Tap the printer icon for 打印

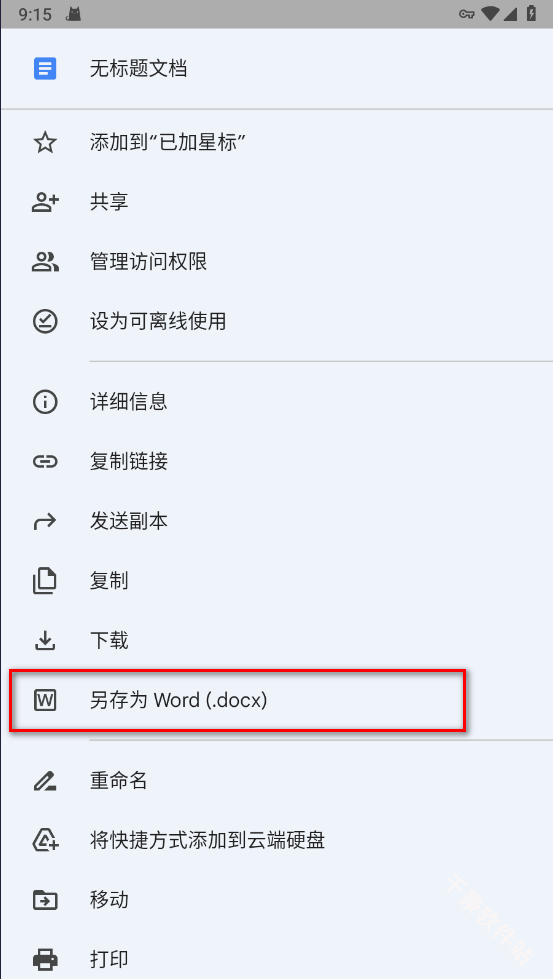point(45,959)
